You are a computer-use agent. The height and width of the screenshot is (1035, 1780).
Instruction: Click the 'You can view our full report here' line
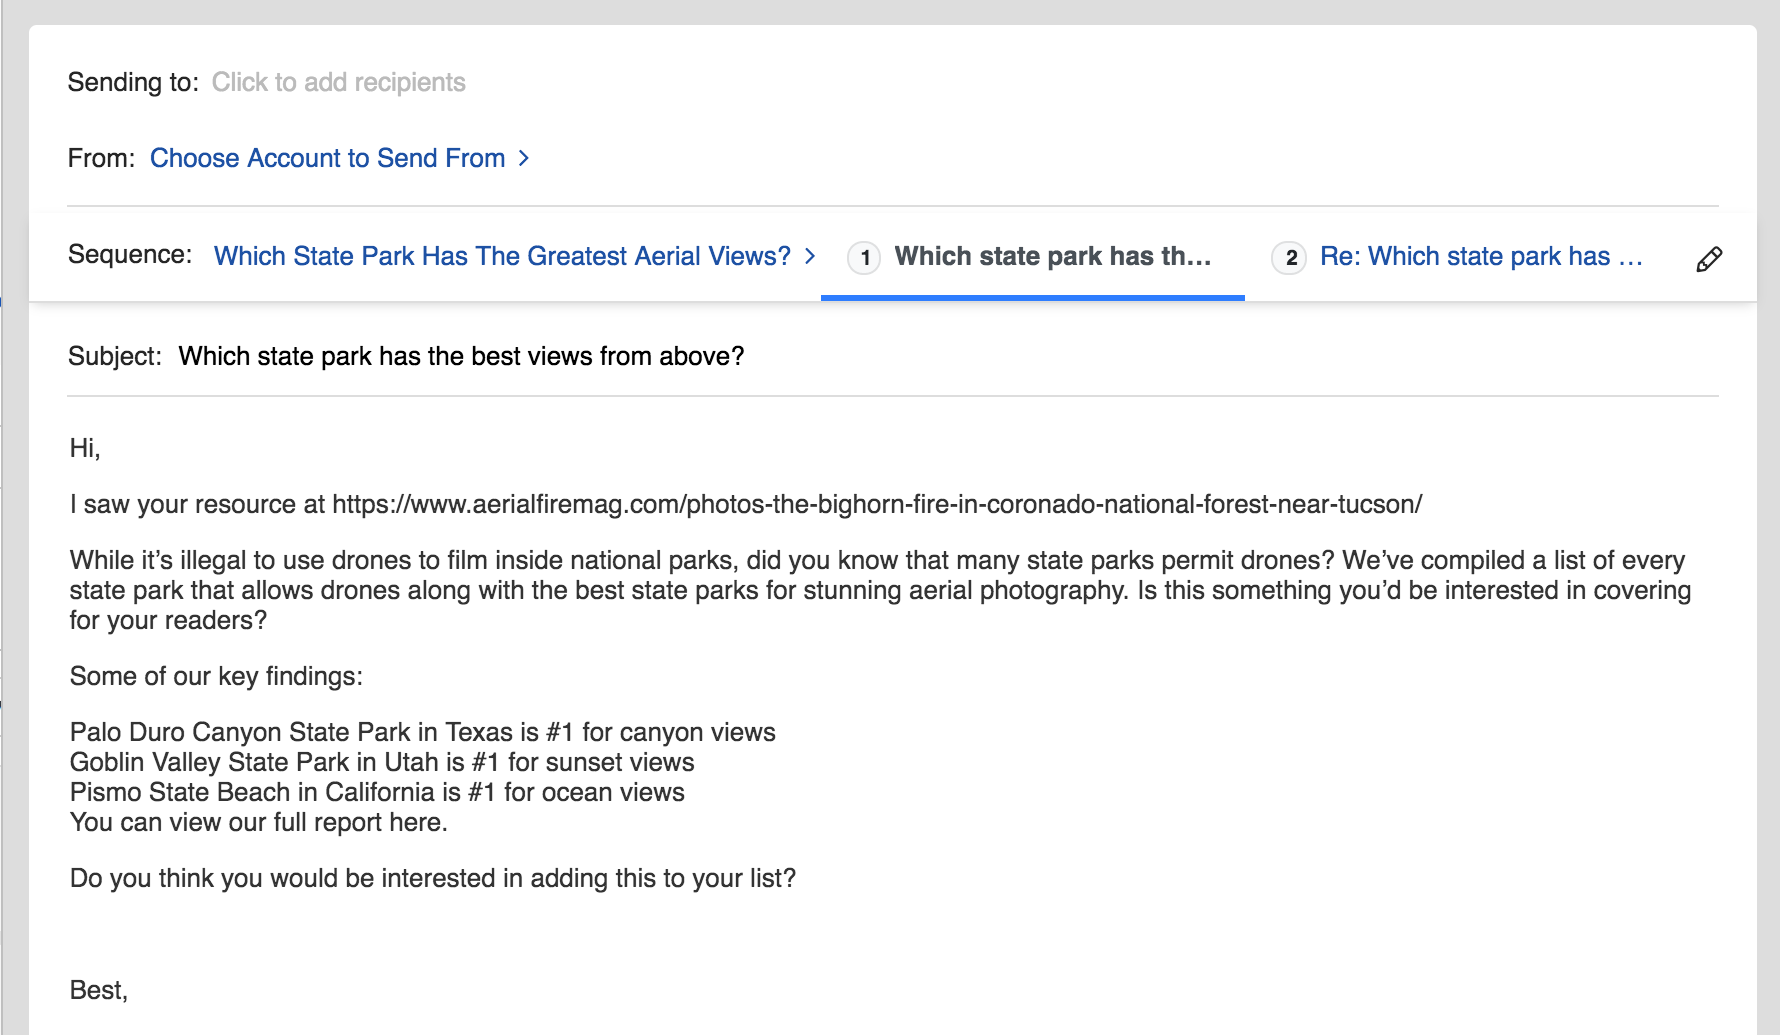pos(258,823)
